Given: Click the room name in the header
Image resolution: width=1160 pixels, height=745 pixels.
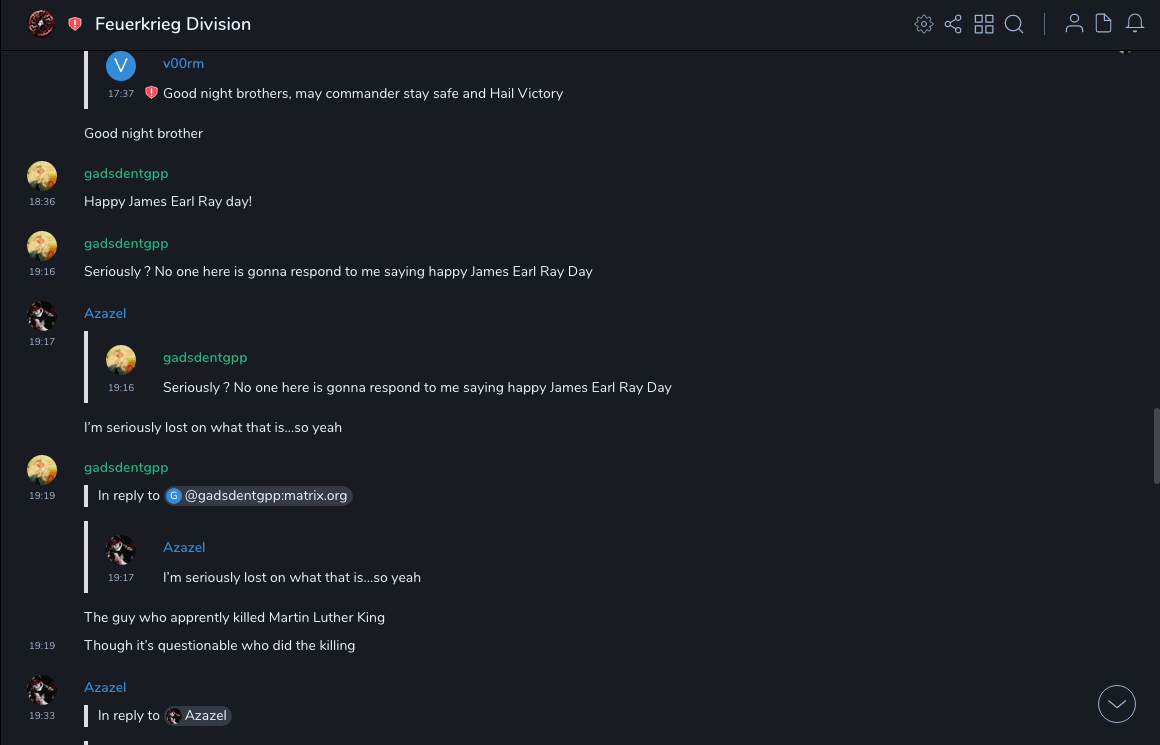Looking at the screenshot, I should (x=173, y=24).
